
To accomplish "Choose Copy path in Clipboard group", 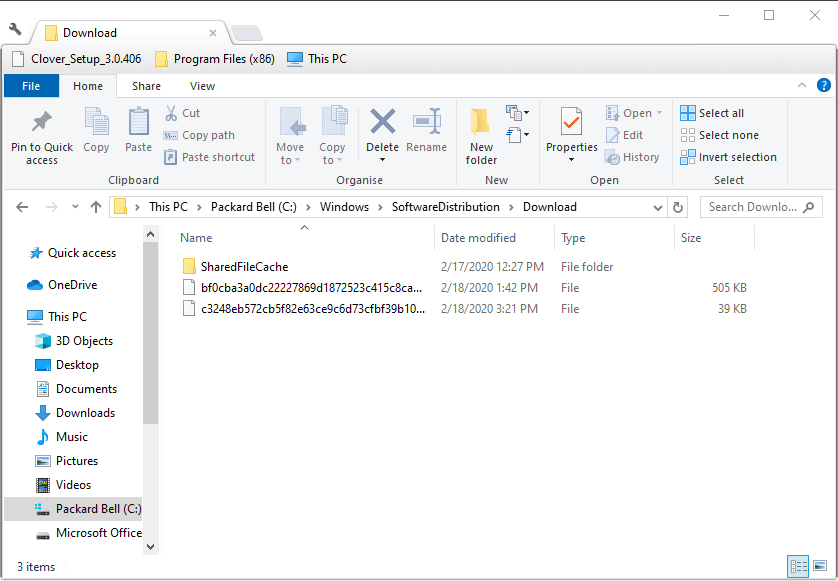I will point(199,135).
